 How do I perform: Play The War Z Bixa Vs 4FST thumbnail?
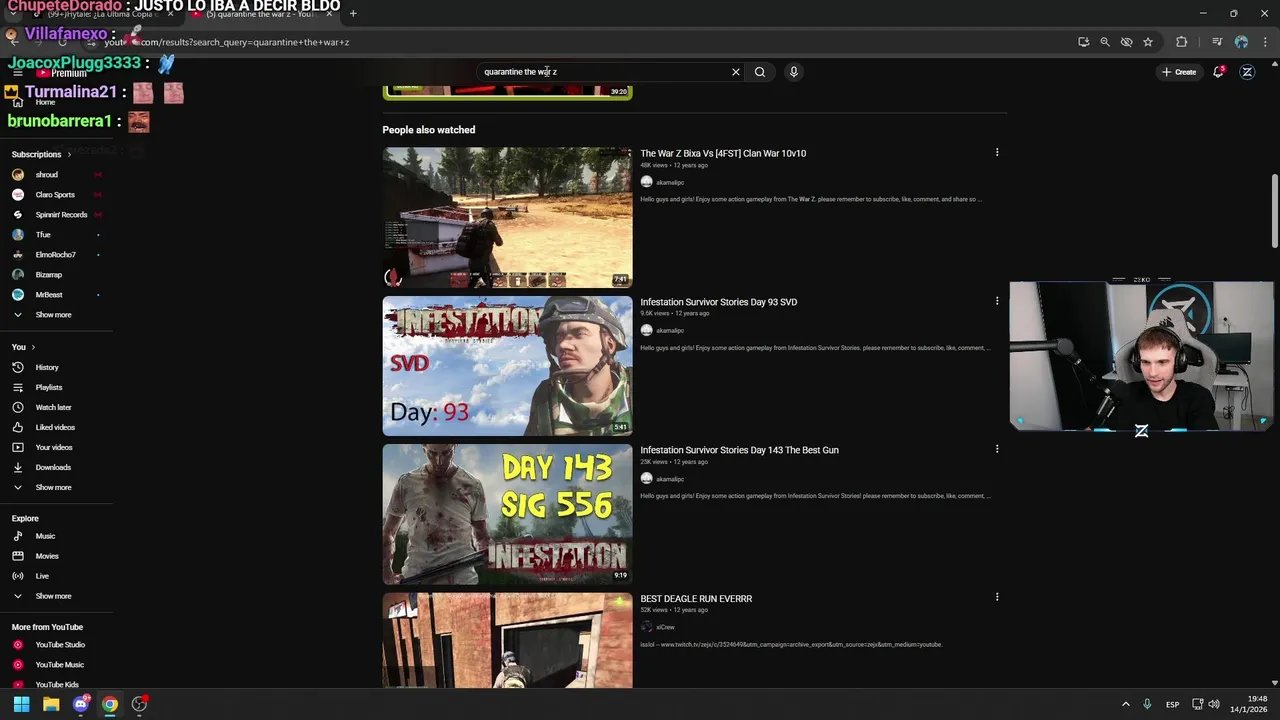click(507, 217)
